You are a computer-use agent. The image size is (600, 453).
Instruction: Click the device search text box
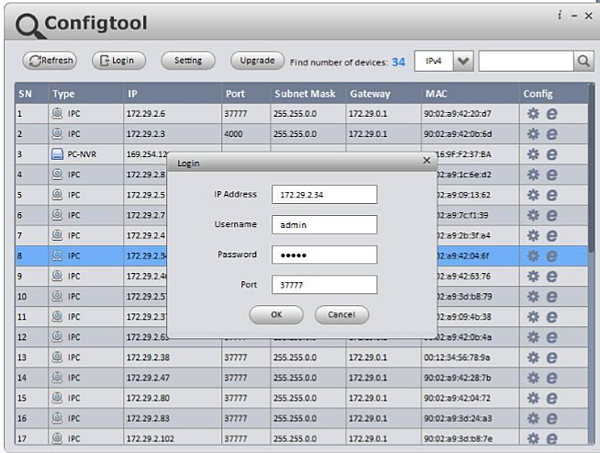526,61
